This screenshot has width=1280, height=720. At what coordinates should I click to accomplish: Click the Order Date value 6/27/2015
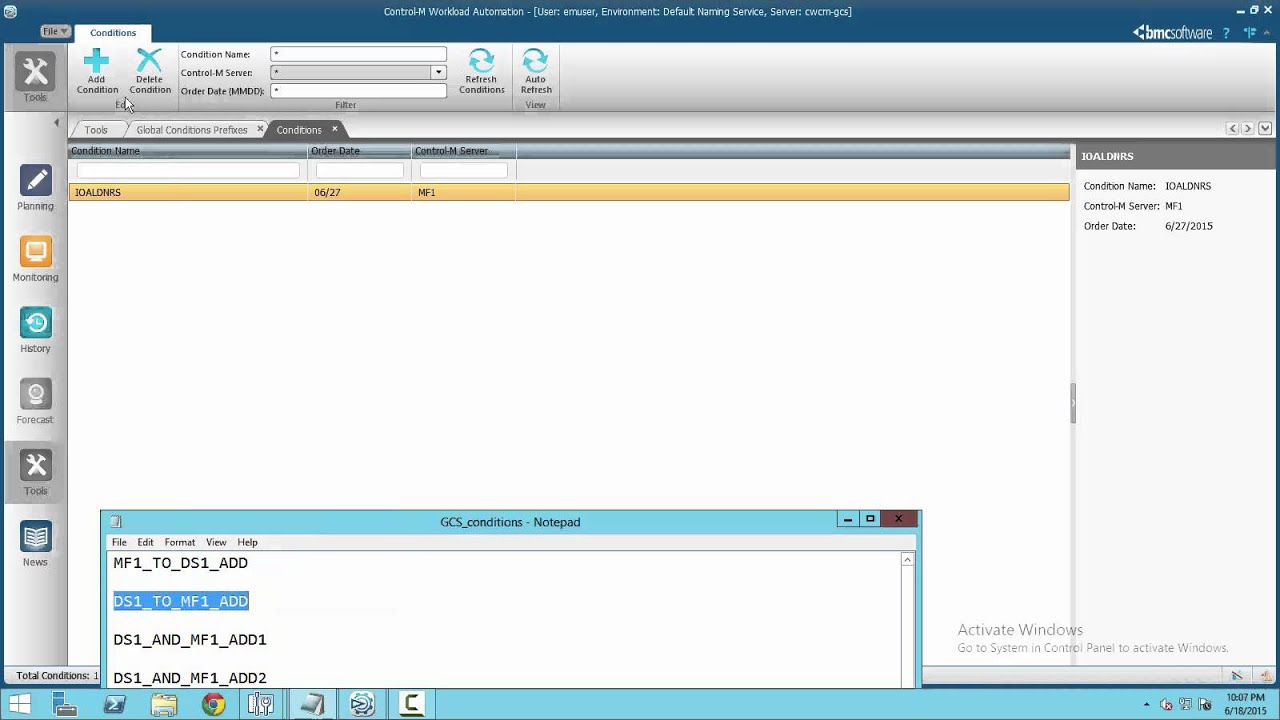1189,226
